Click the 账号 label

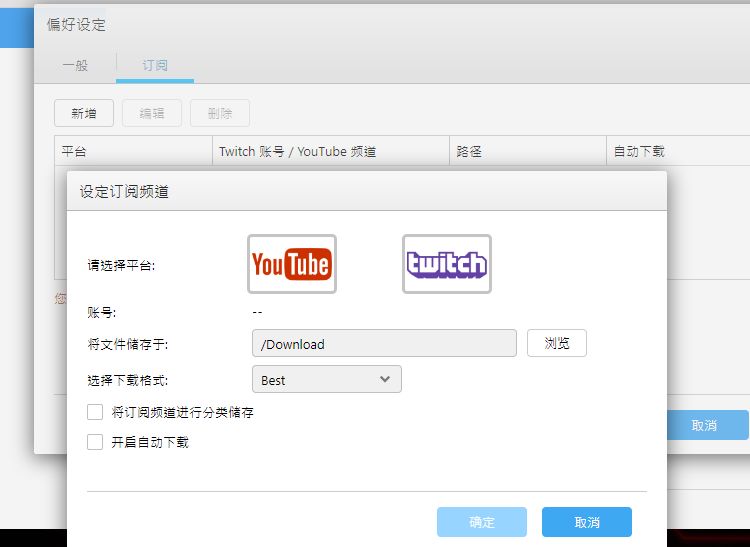point(101,313)
